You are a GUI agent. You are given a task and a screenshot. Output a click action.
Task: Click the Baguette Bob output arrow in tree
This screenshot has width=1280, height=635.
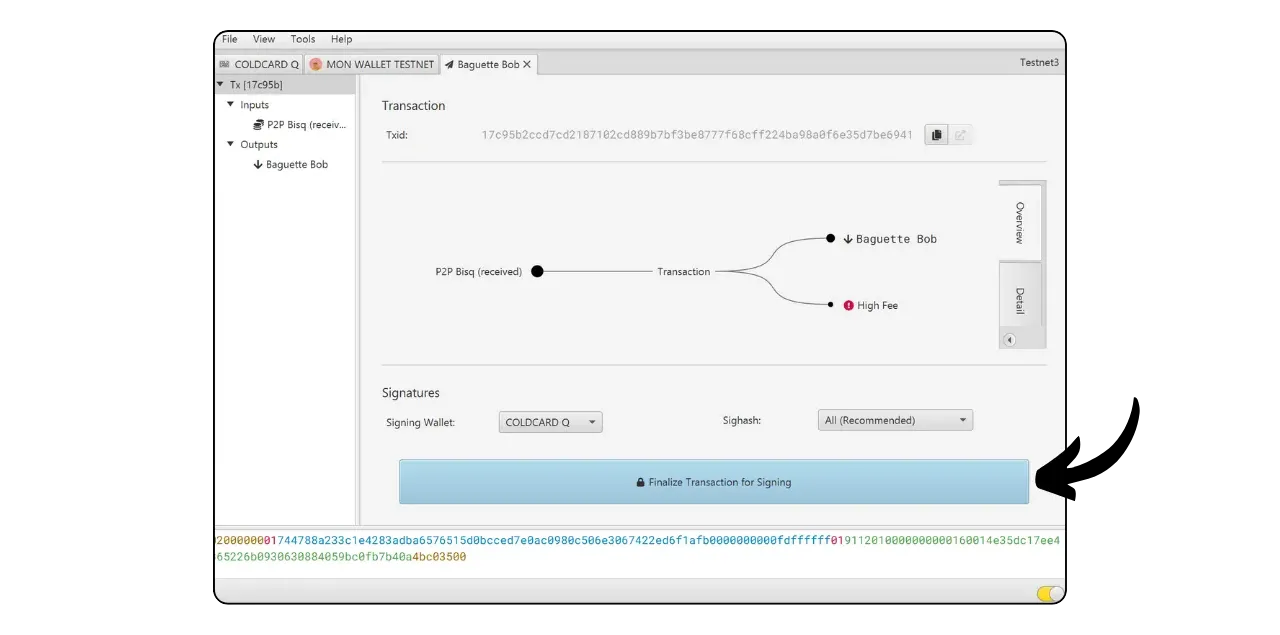click(x=258, y=165)
